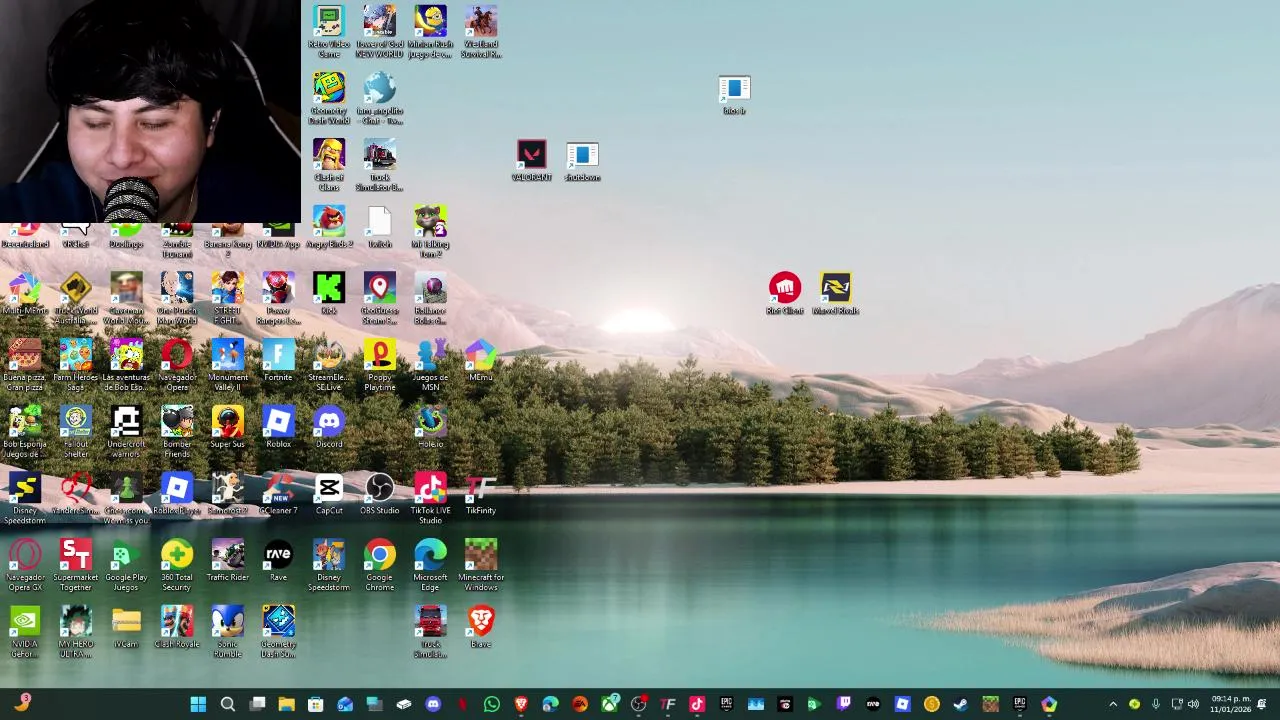Open the Riot Client shortcut
Image resolution: width=1280 pixels, height=720 pixels.
click(x=785, y=294)
